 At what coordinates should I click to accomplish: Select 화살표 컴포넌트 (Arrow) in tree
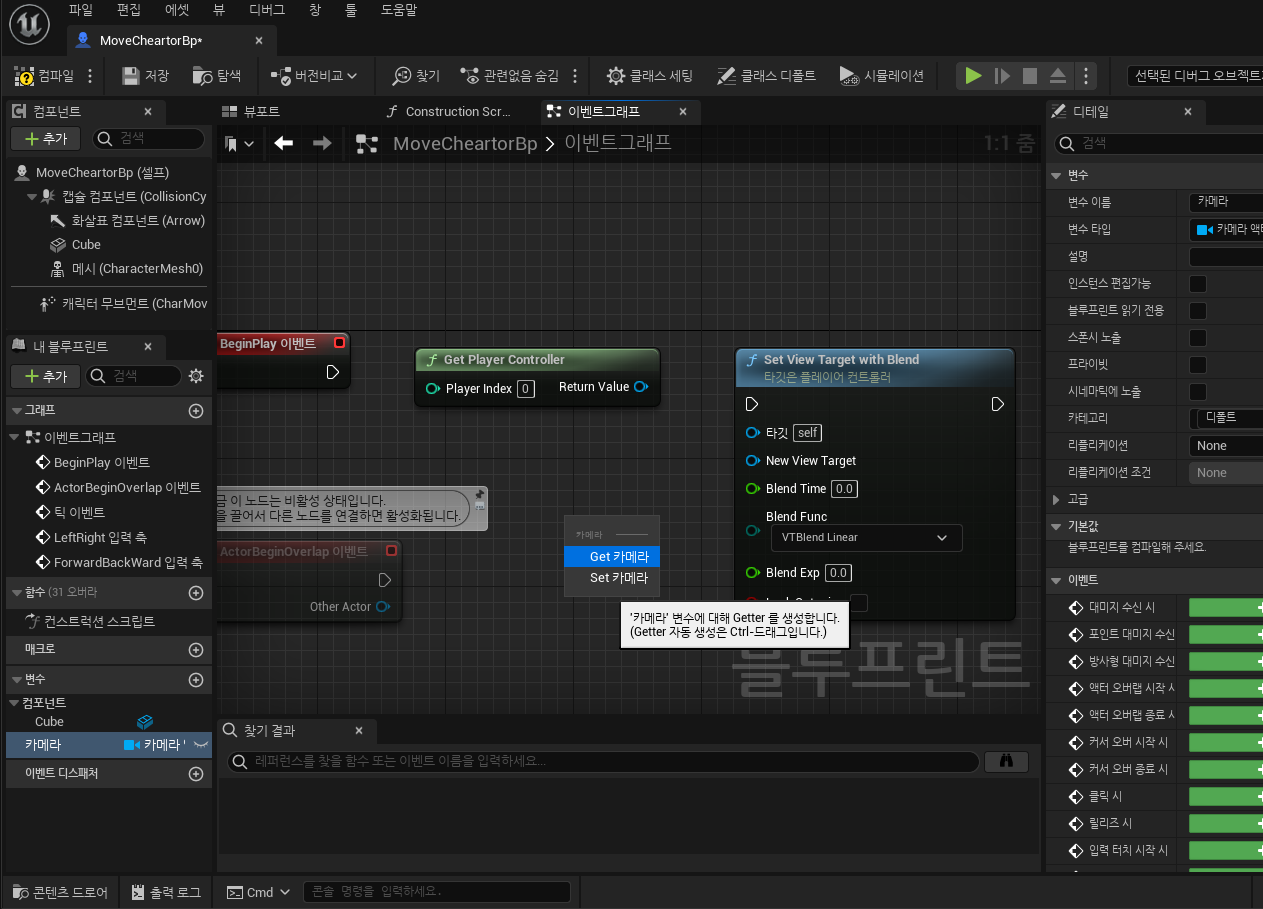138,221
